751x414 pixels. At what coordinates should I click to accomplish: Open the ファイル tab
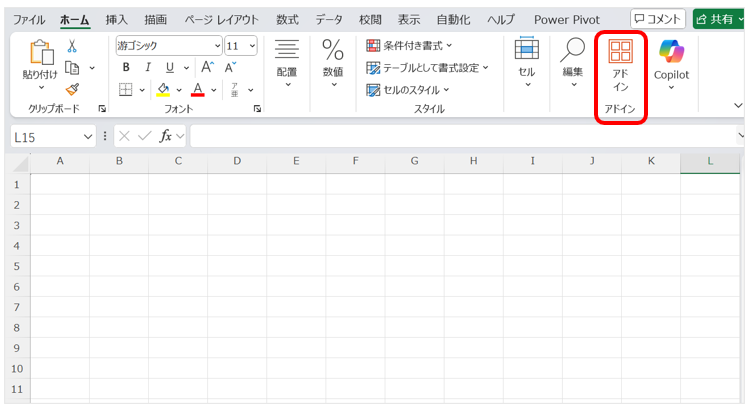(29, 20)
